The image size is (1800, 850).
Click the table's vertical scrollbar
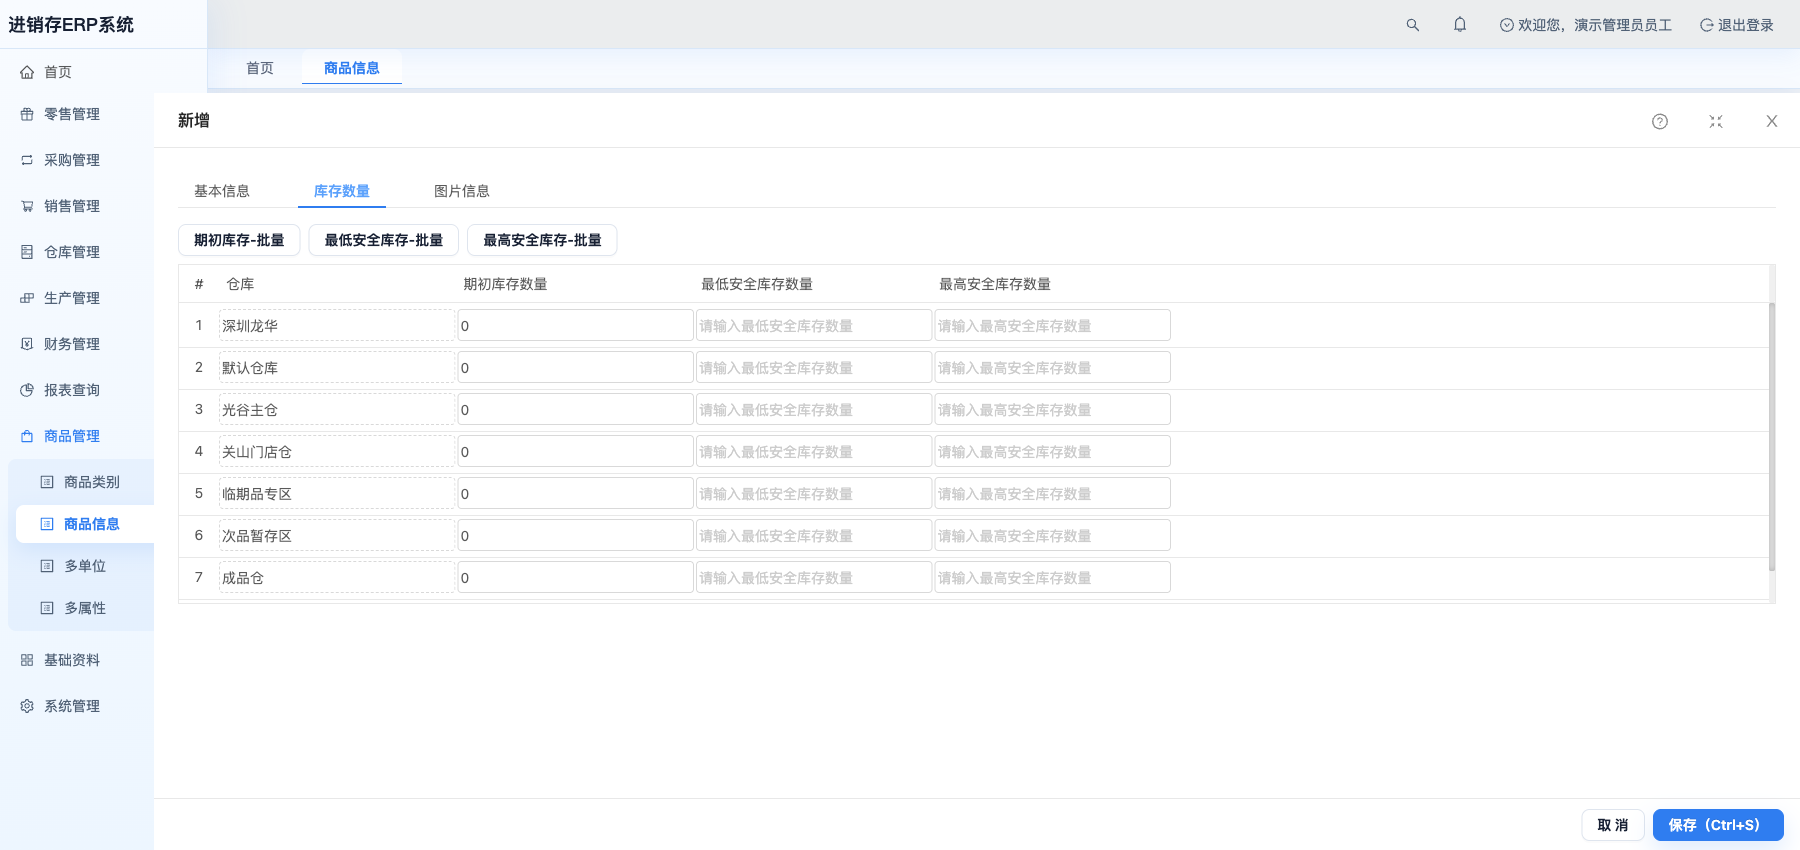click(1772, 436)
